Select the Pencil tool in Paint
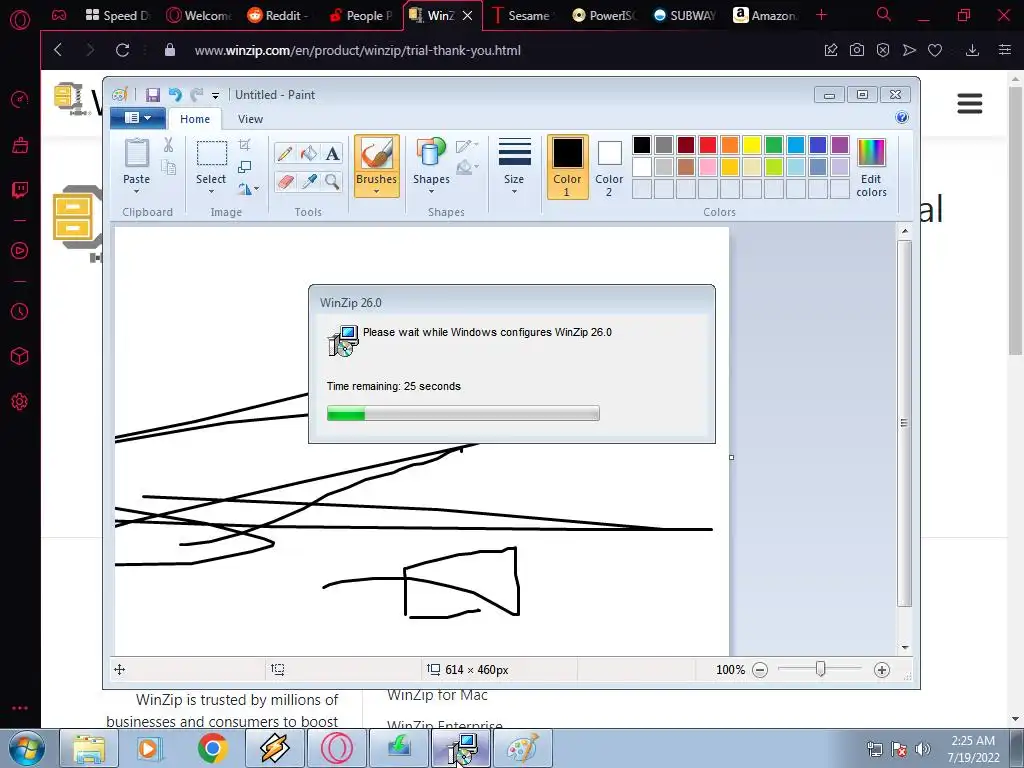The height and width of the screenshot is (768, 1024). [x=285, y=153]
